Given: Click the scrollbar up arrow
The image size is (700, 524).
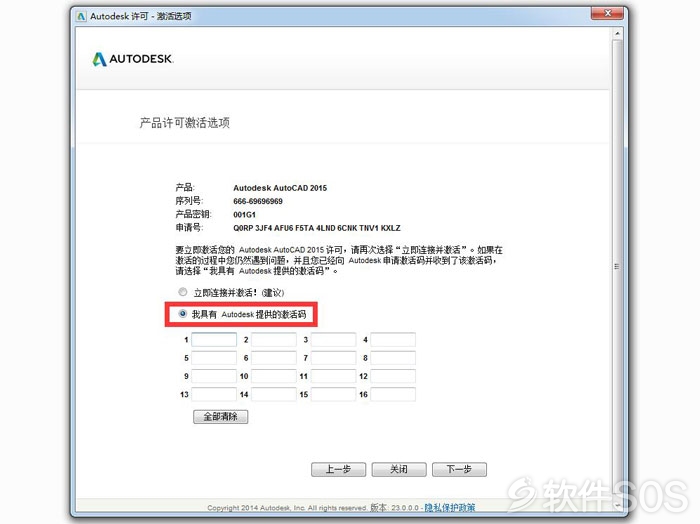Looking at the screenshot, I should [617, 33].
